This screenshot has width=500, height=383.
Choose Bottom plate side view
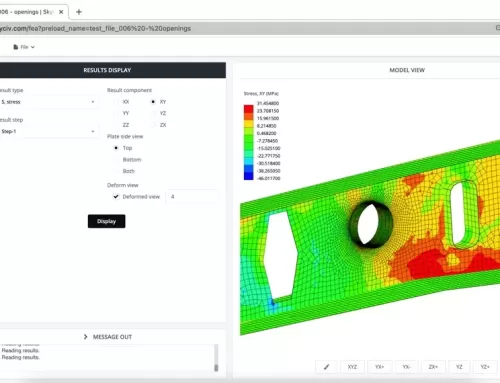pyautogui.click(x=116, y=160)
